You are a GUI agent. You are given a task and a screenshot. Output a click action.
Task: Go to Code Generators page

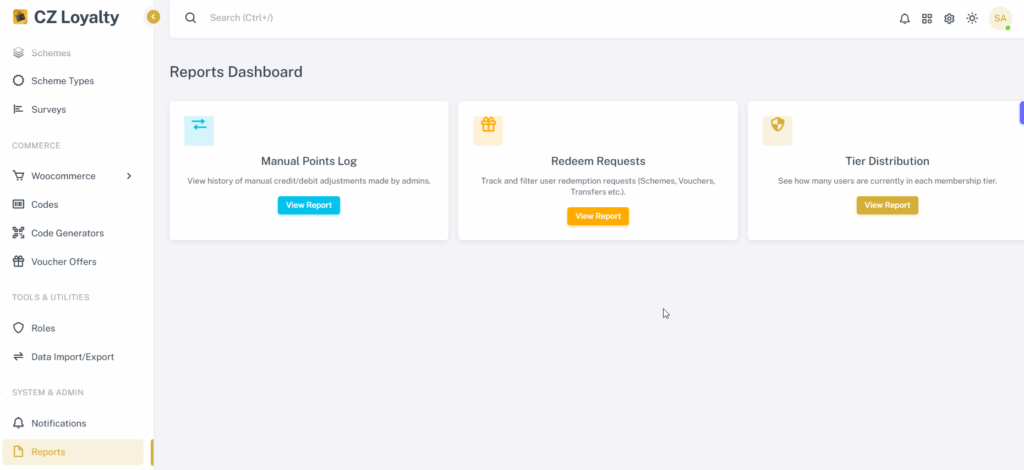72,233
